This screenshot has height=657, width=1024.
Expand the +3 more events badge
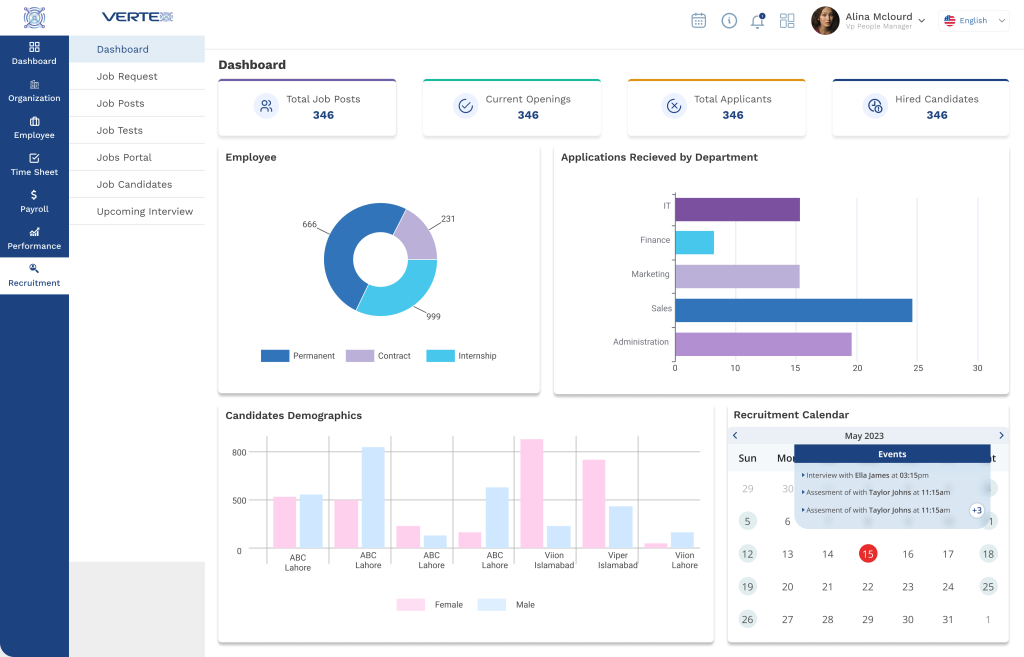tap(976, 510)
